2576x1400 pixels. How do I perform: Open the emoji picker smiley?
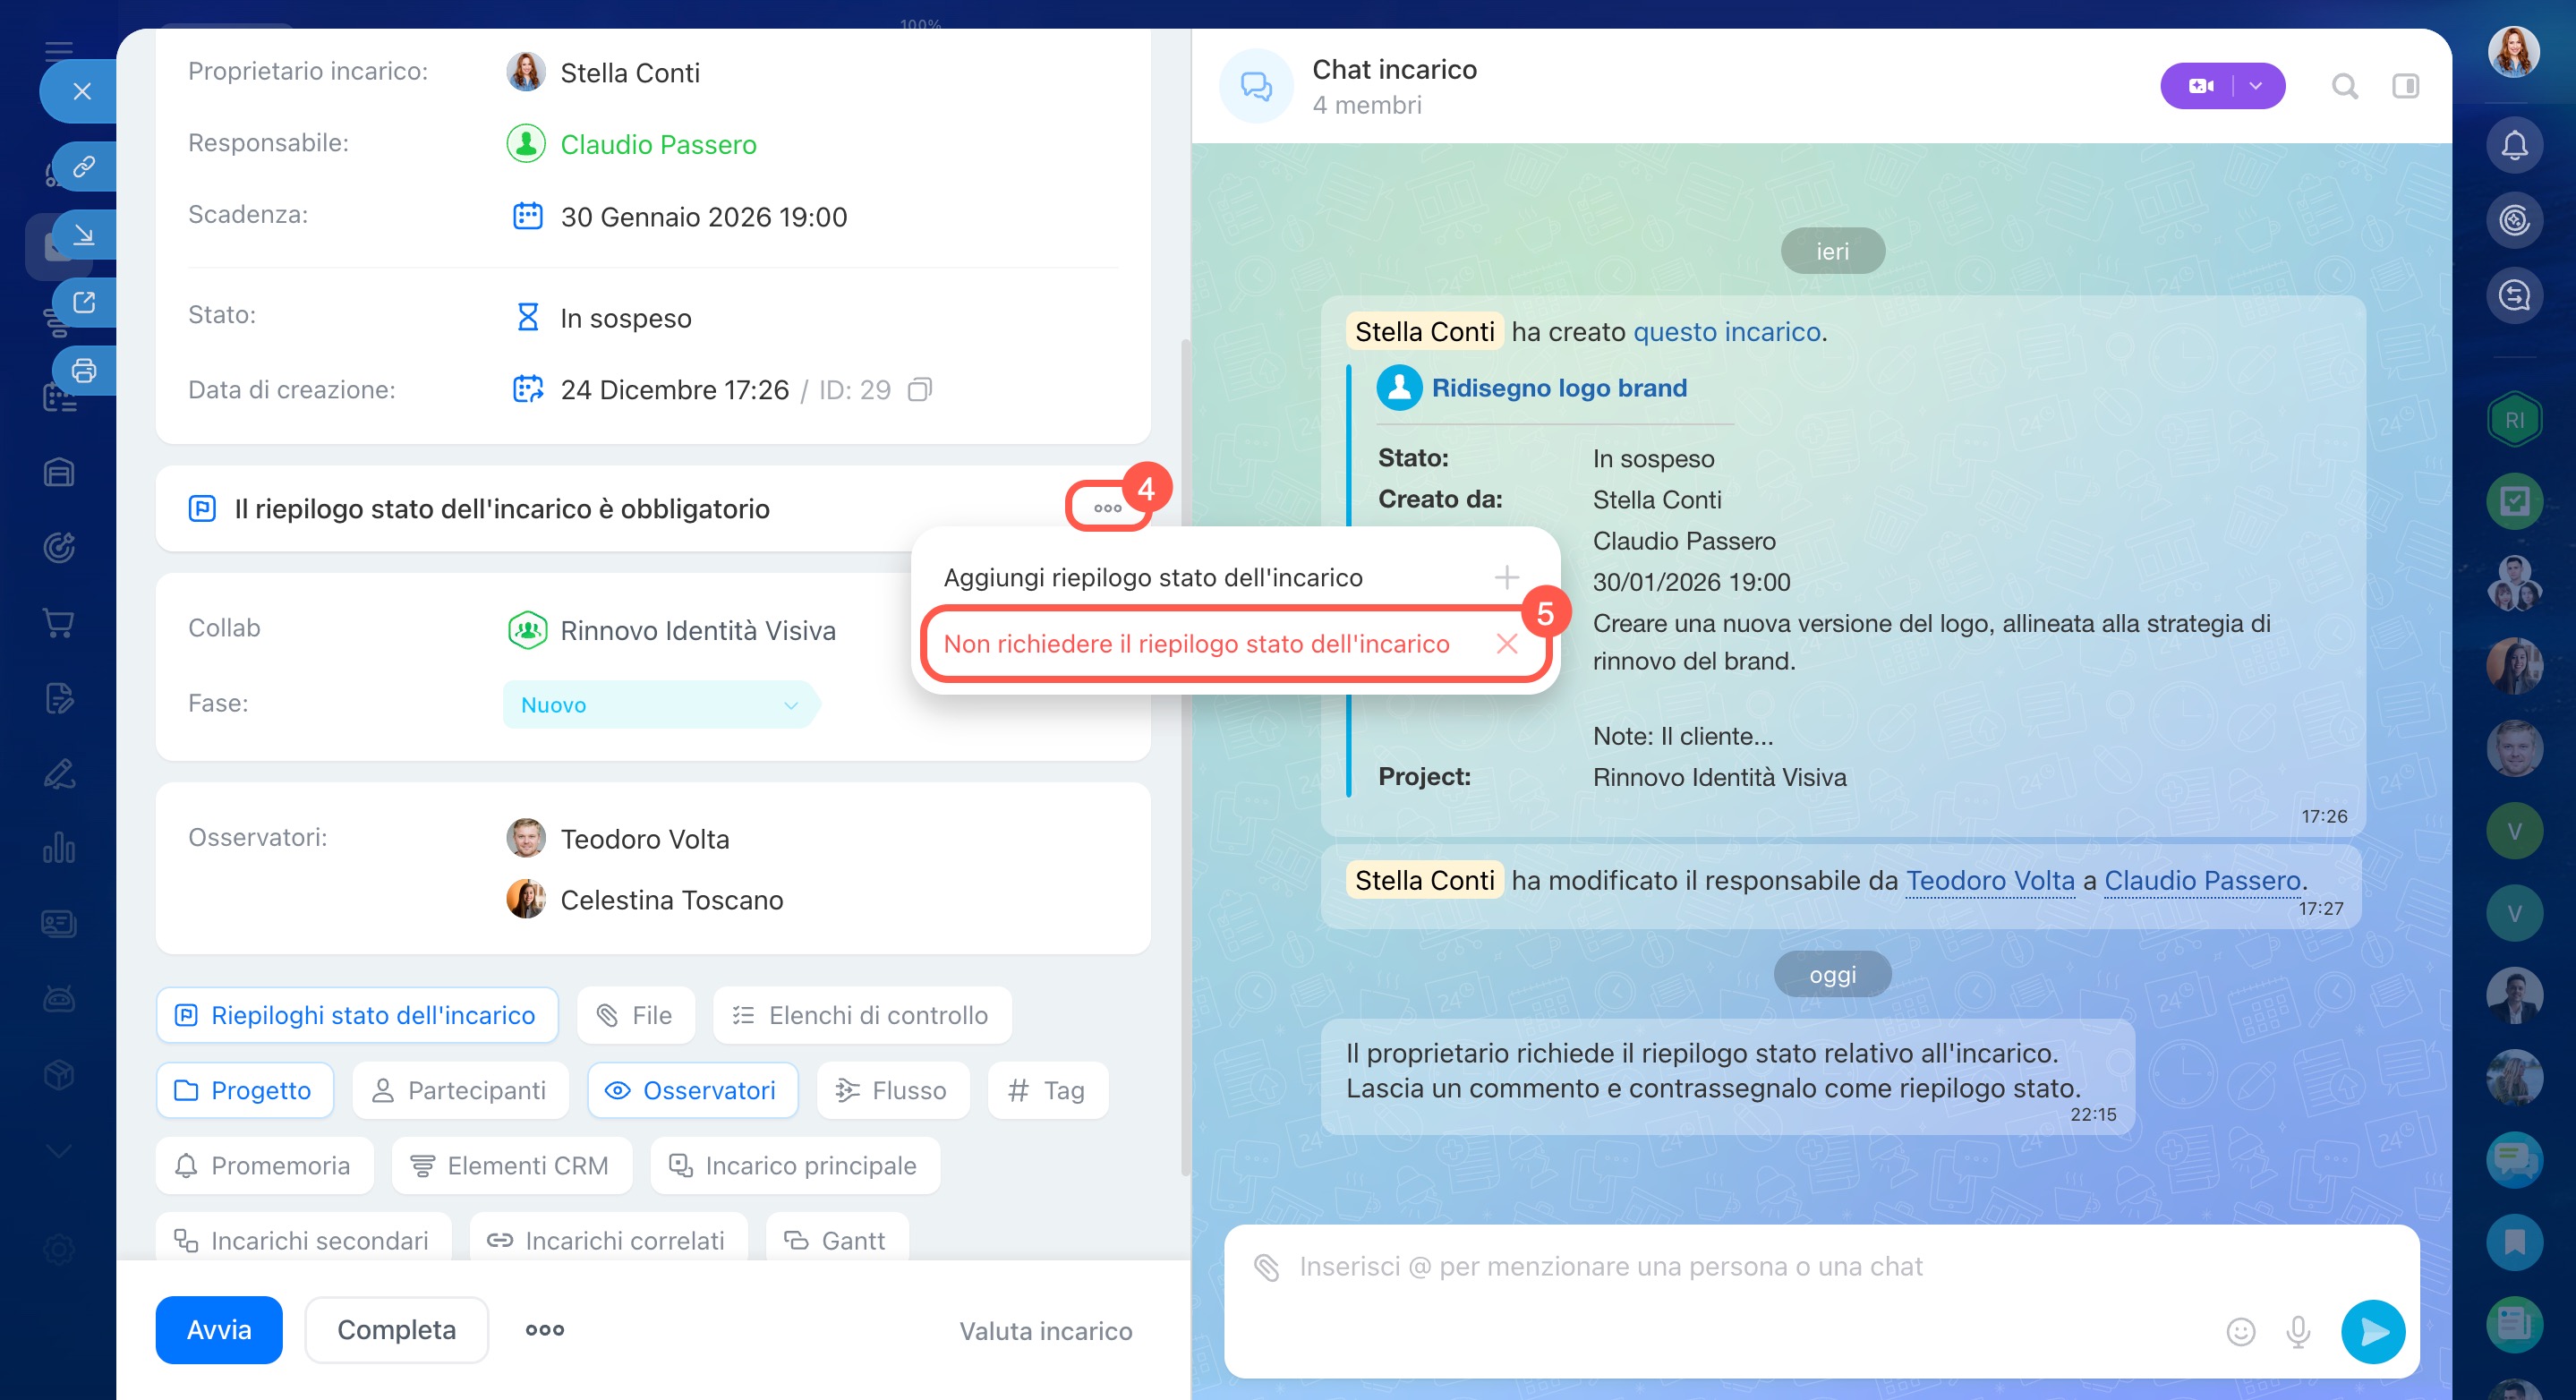(2240, 1331)
